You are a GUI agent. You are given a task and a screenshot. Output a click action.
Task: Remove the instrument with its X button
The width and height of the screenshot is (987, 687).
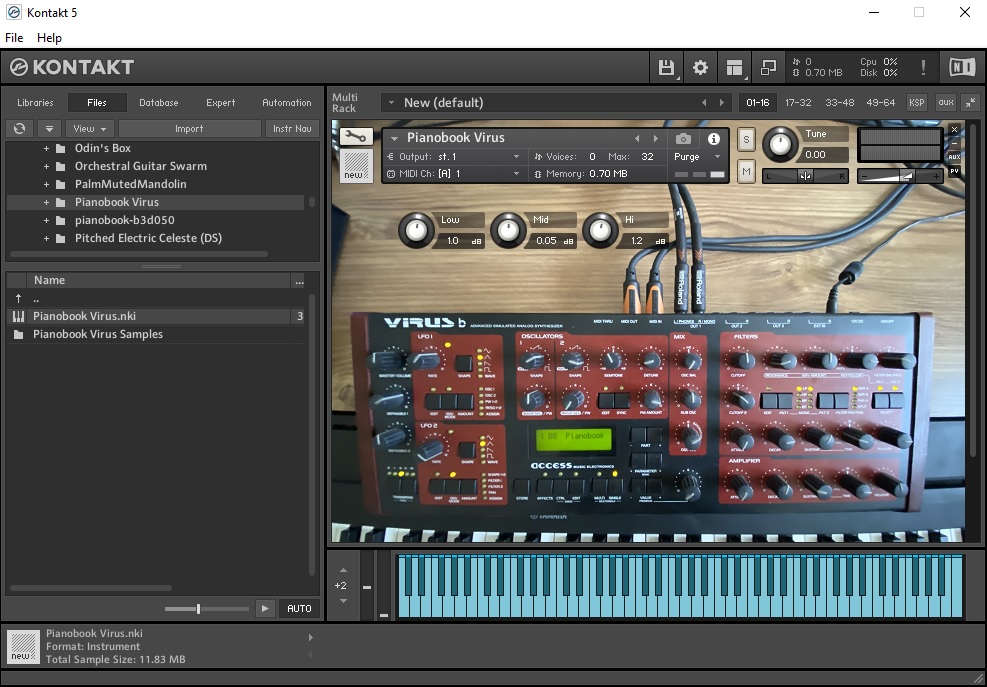coord(954,129)
